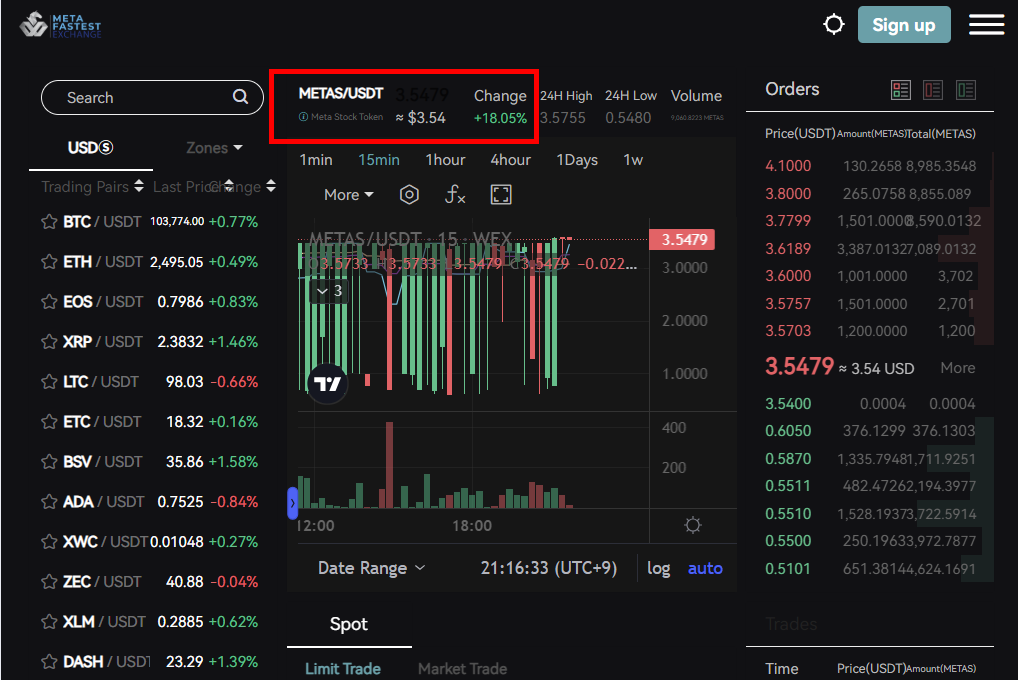Image resolution: width=1018 pixels, height=680 pixels.
Task: Open the hamburger menu
Action: [986, 25]
